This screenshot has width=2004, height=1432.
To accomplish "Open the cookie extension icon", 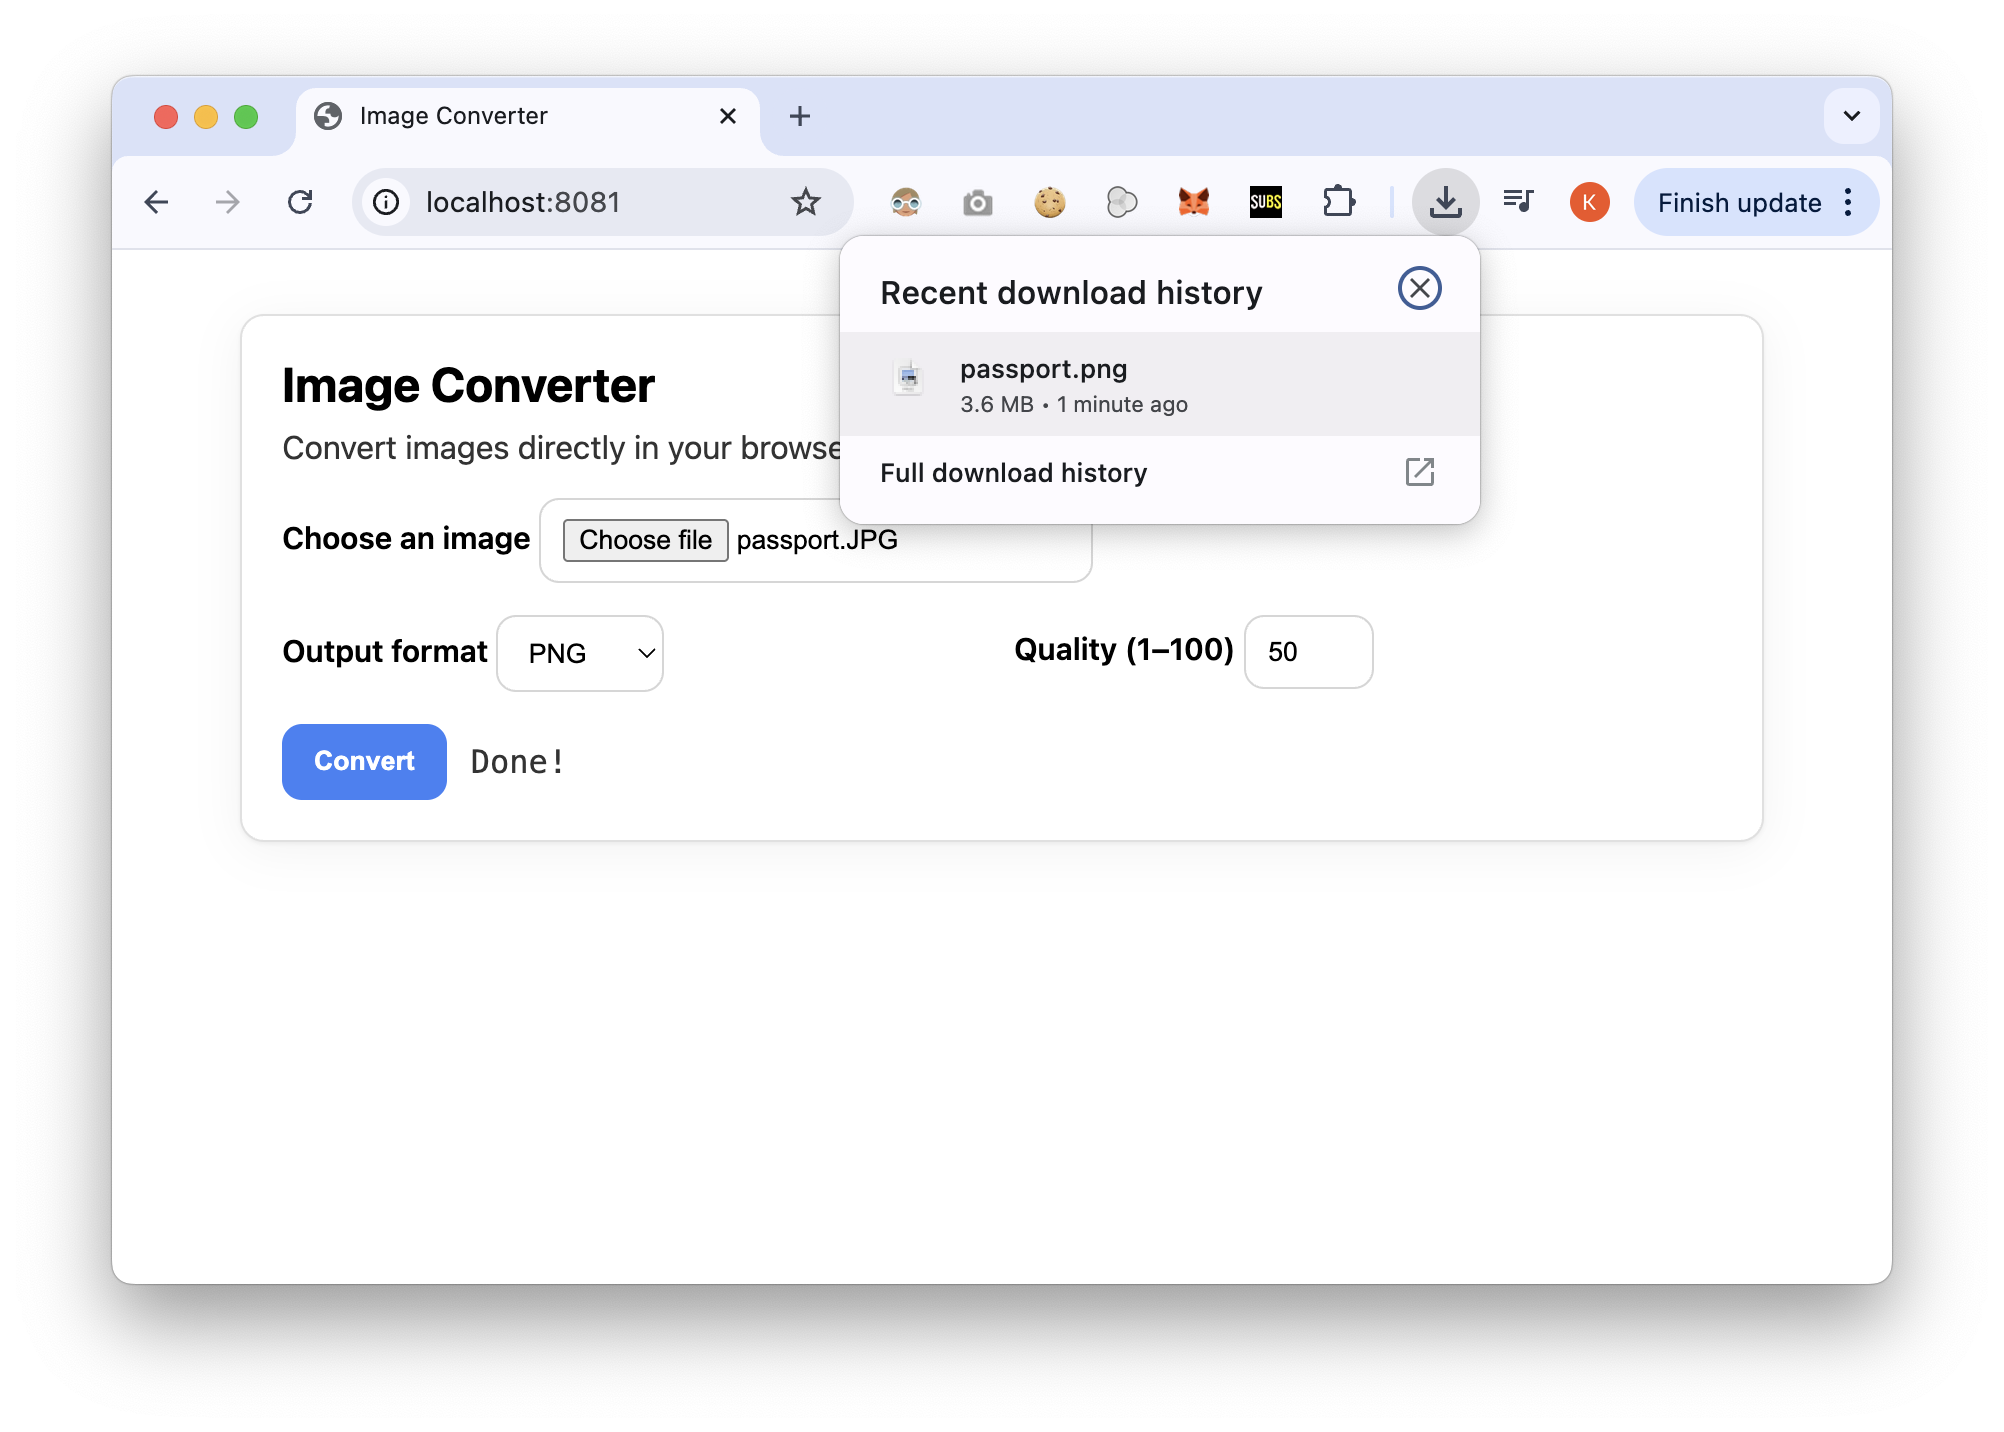I will tap(1050, 203).
